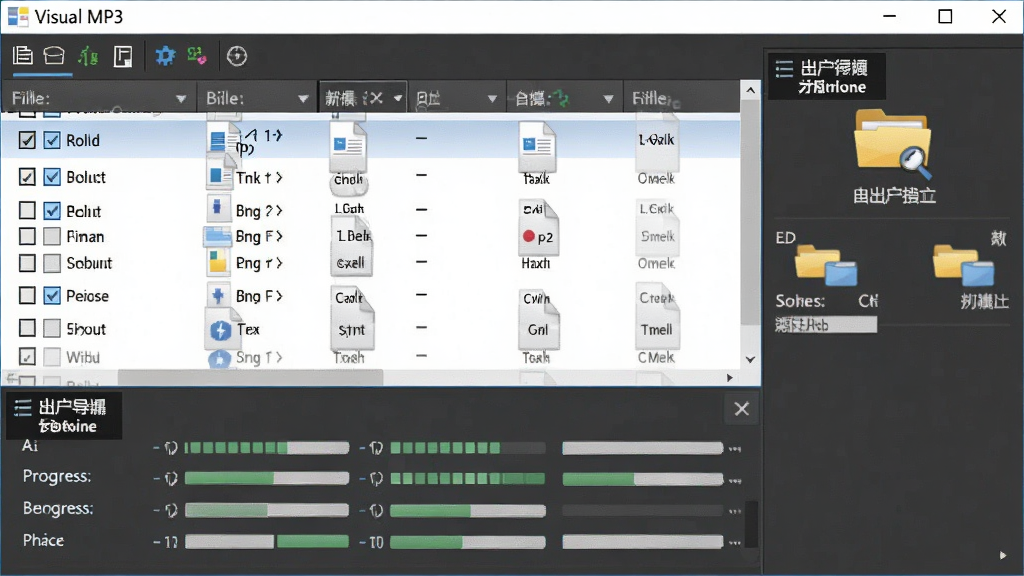Expand the Tnk chevron in Boluct row
Screen dimensions: 1024x576
tap(279, 177)
